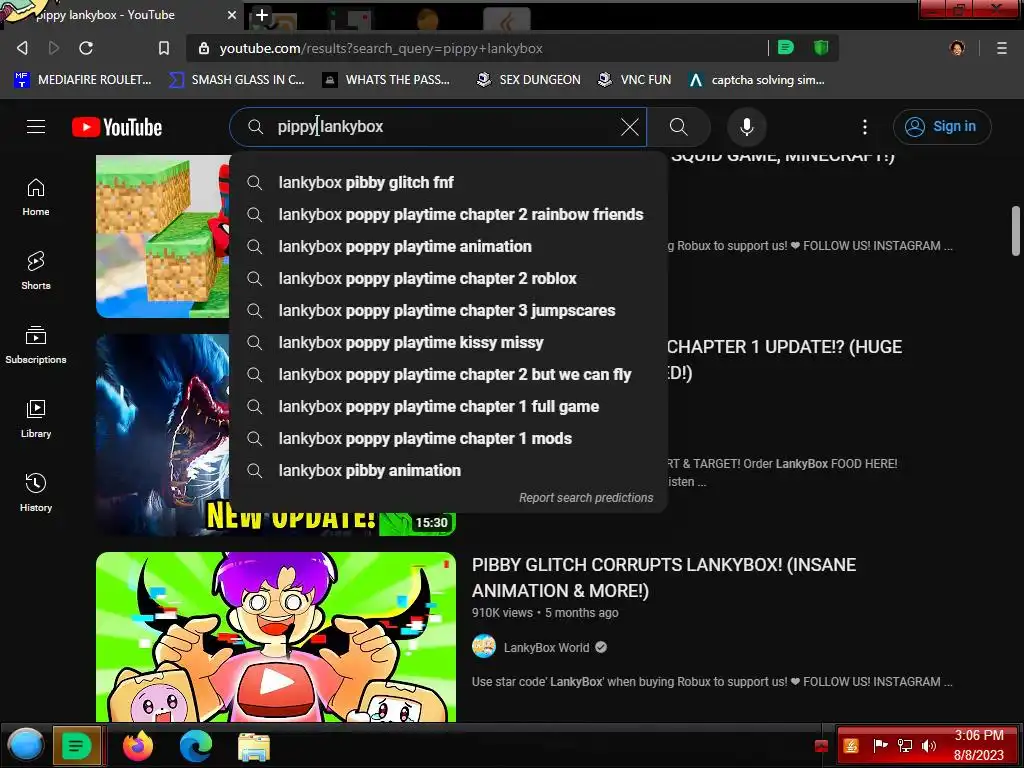Image resolution: width=1024 pixels, height=768 pixels.
Task: Click the Action Center flag tray icon
Action: [x=880, y=746]
